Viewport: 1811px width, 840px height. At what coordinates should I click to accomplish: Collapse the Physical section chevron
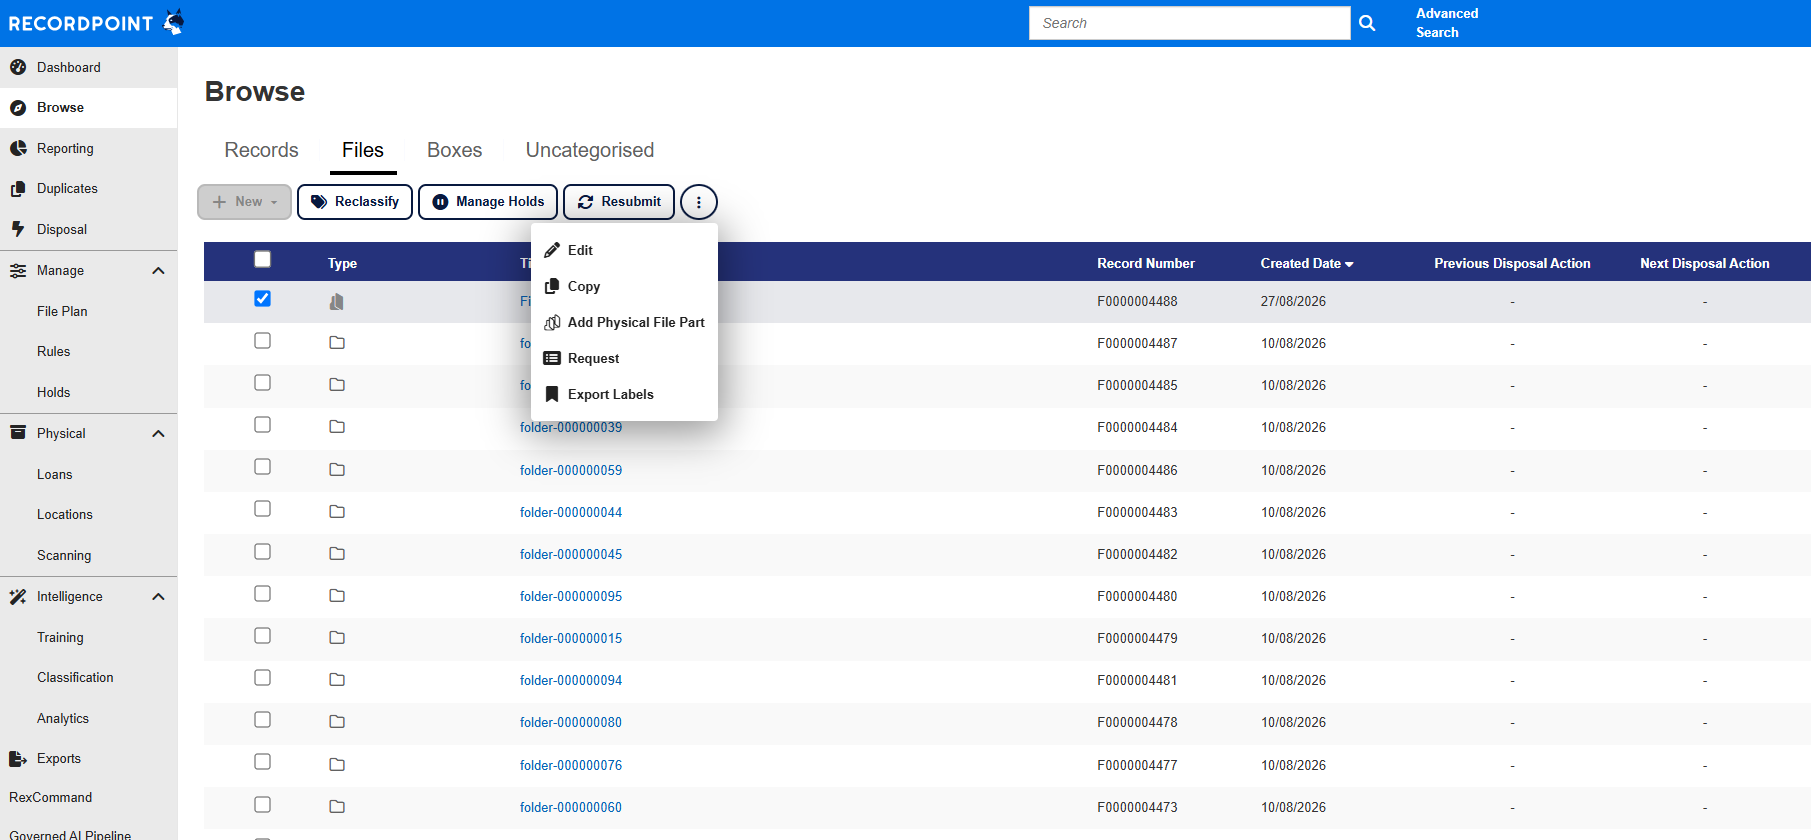[x=158, y=434]
